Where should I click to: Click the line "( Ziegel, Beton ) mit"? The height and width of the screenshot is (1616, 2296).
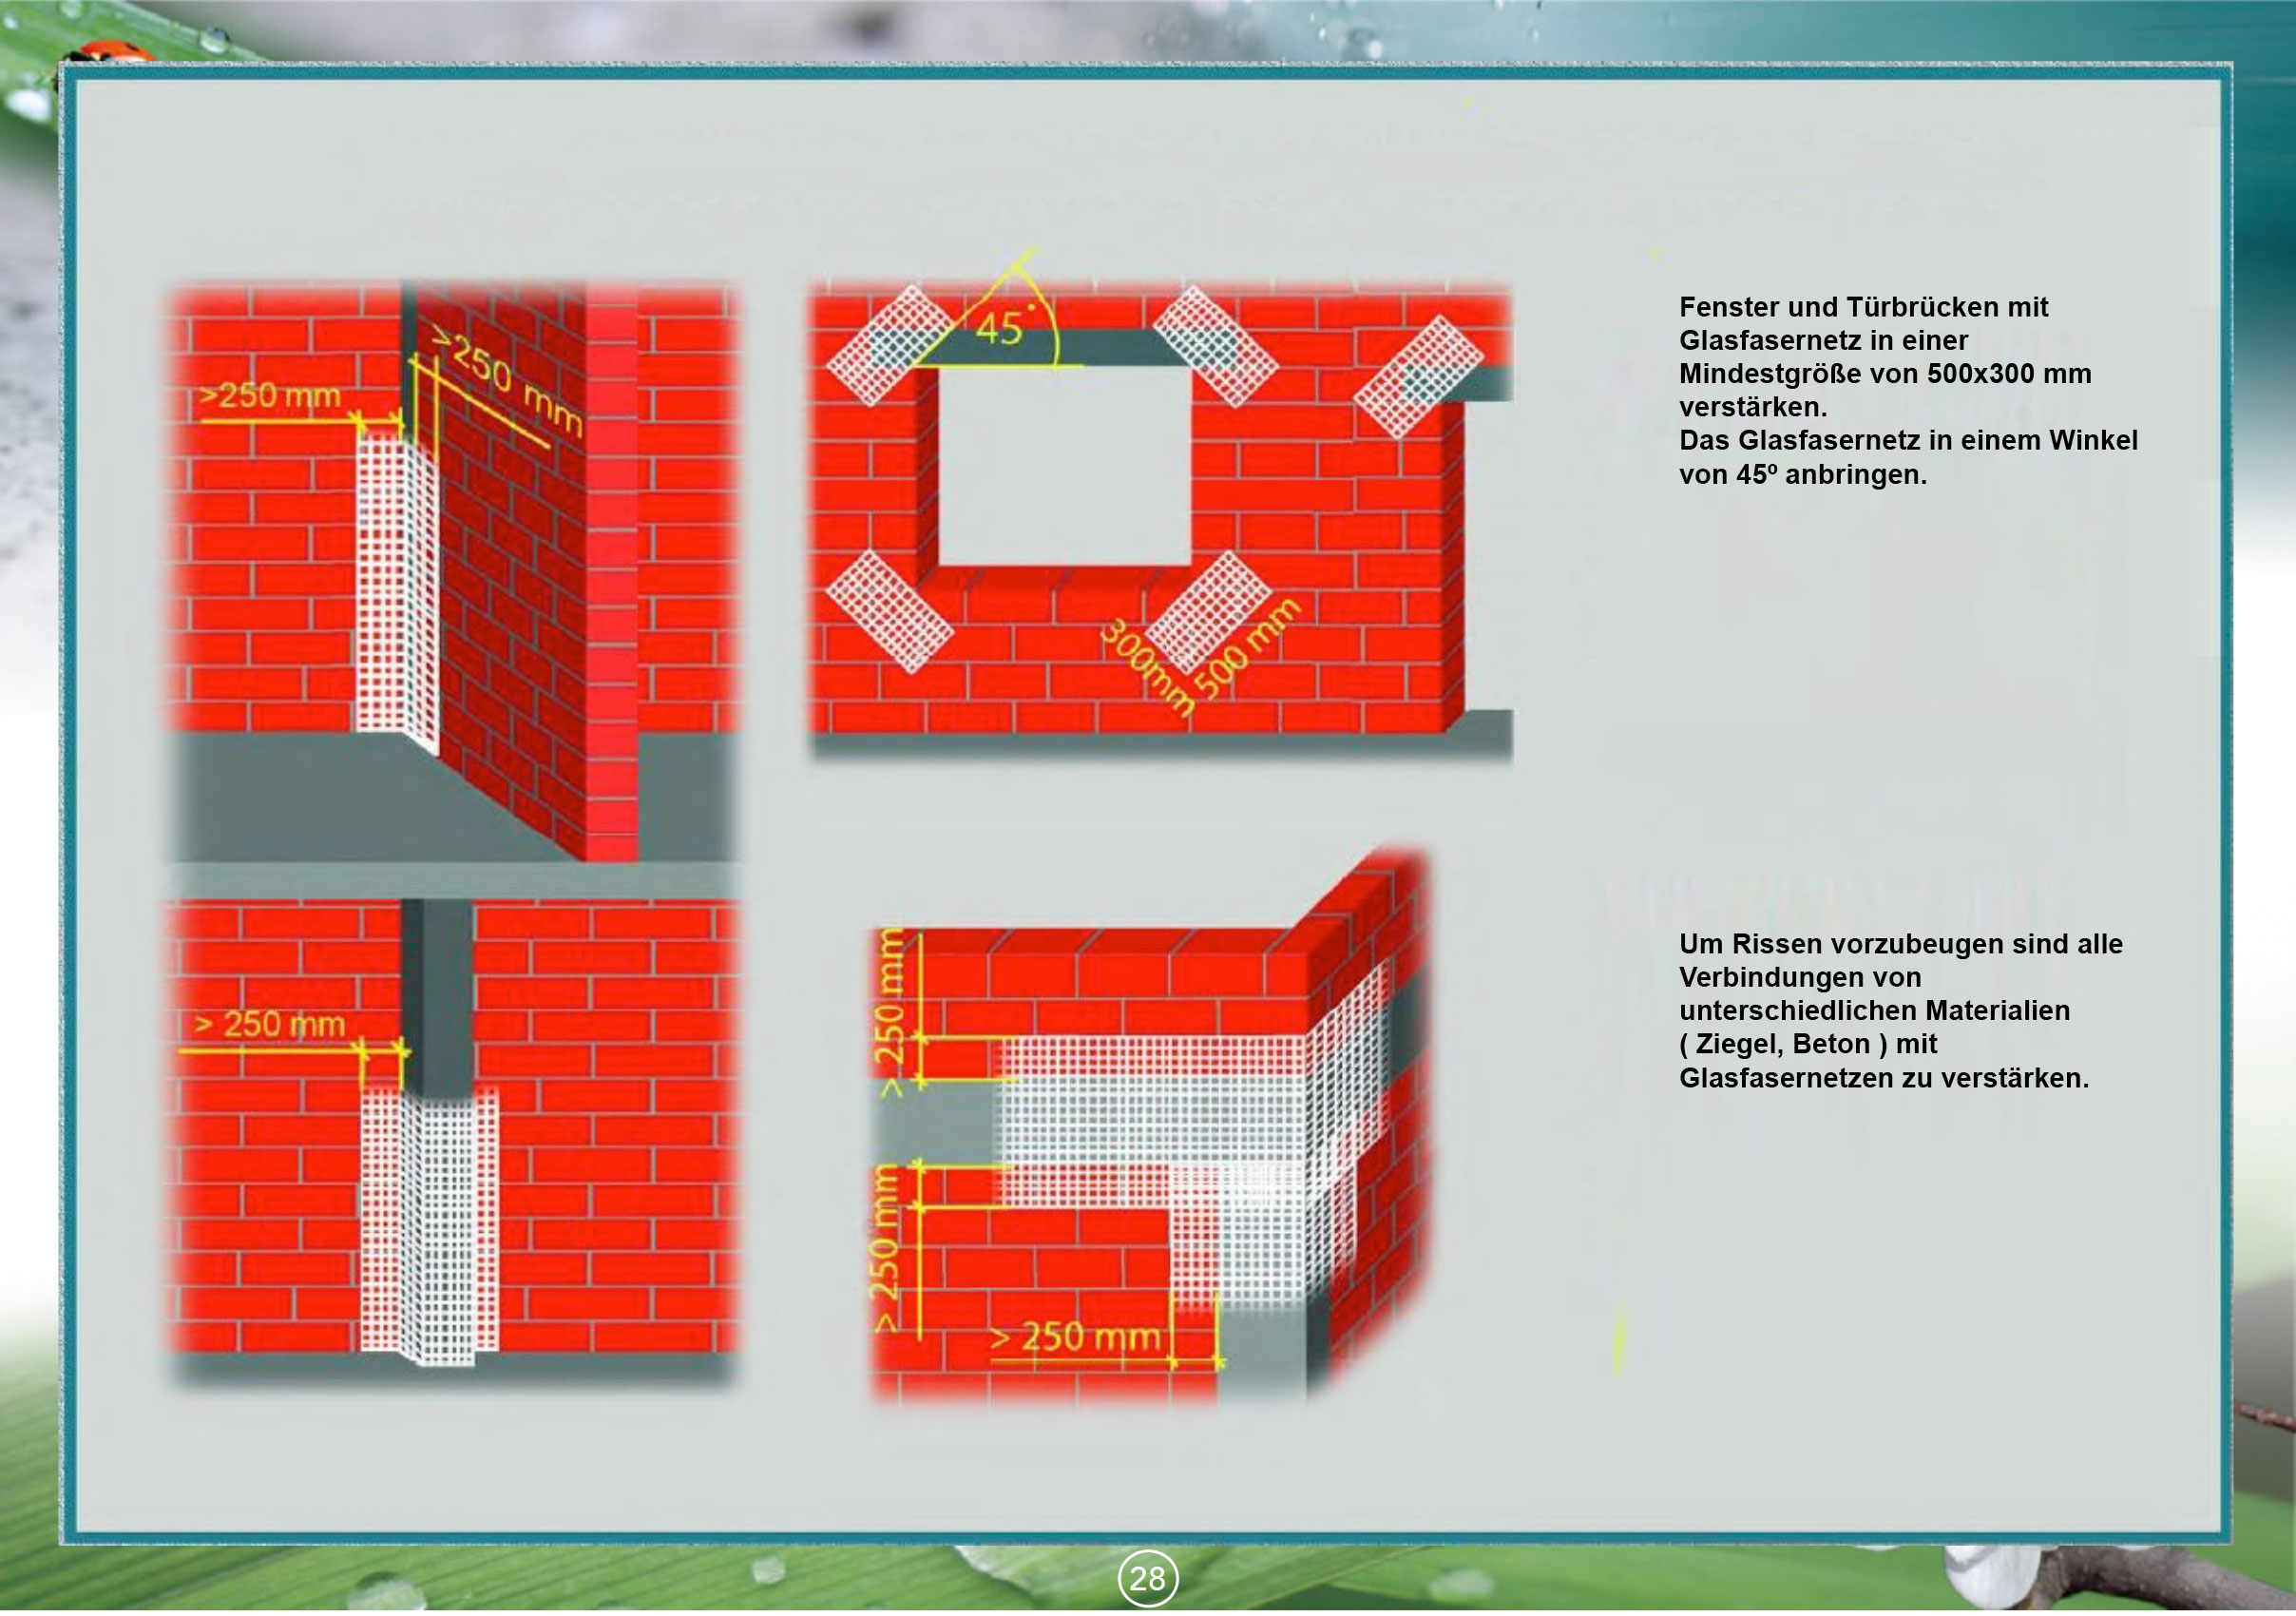point(1808,1045)
